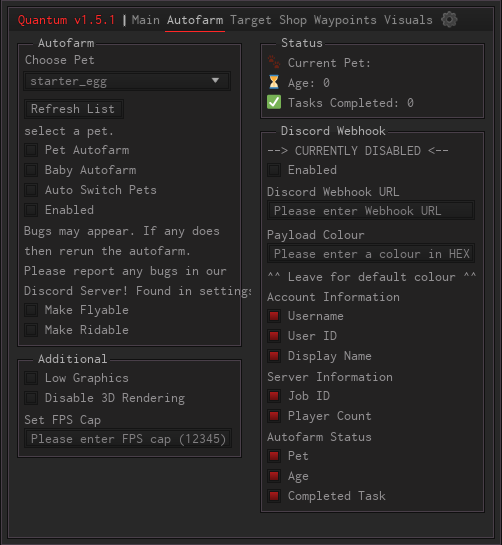502x545 pixels.
Task: Toggle the red Job ID checkbox
Action: (274, 396)
